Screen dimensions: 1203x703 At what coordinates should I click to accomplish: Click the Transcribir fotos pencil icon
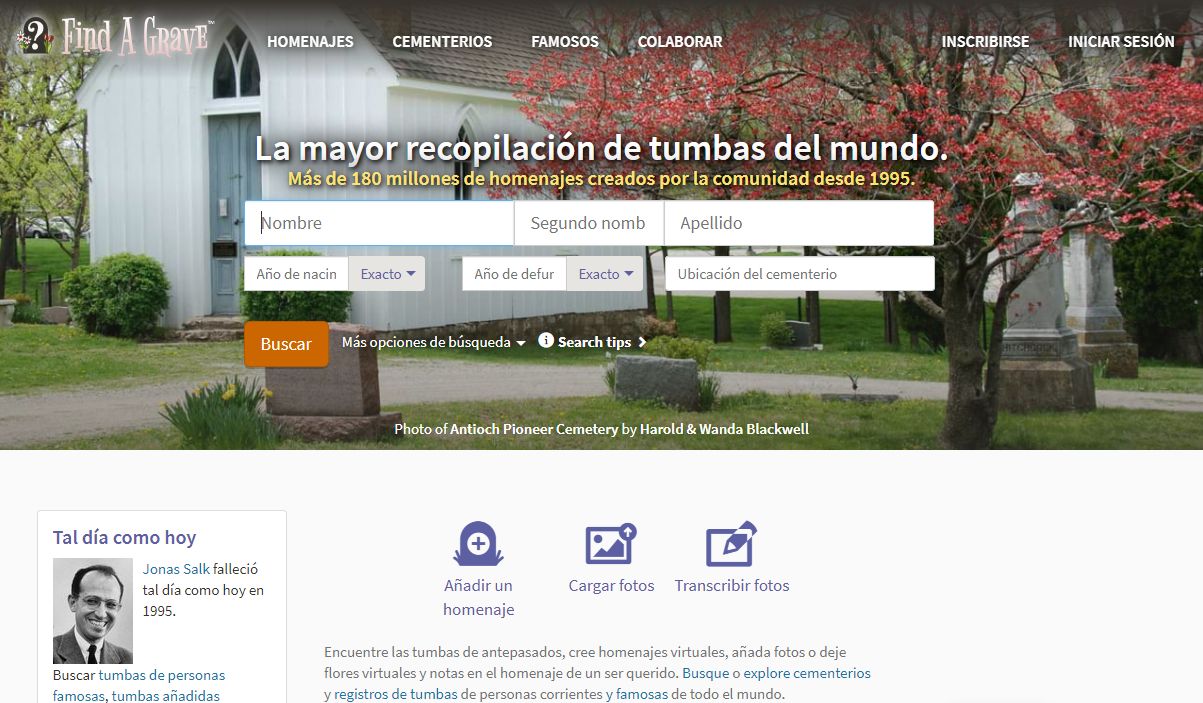731,544
